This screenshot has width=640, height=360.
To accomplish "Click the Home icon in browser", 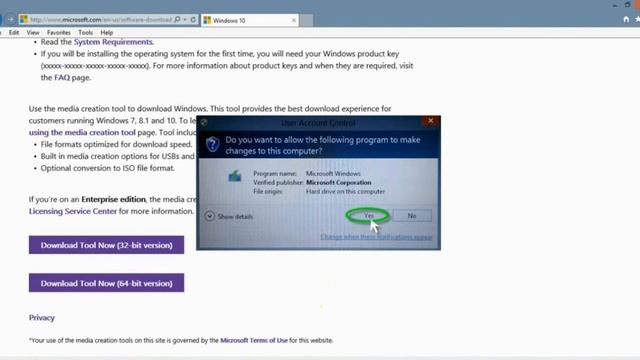I will tap(626, 19).
